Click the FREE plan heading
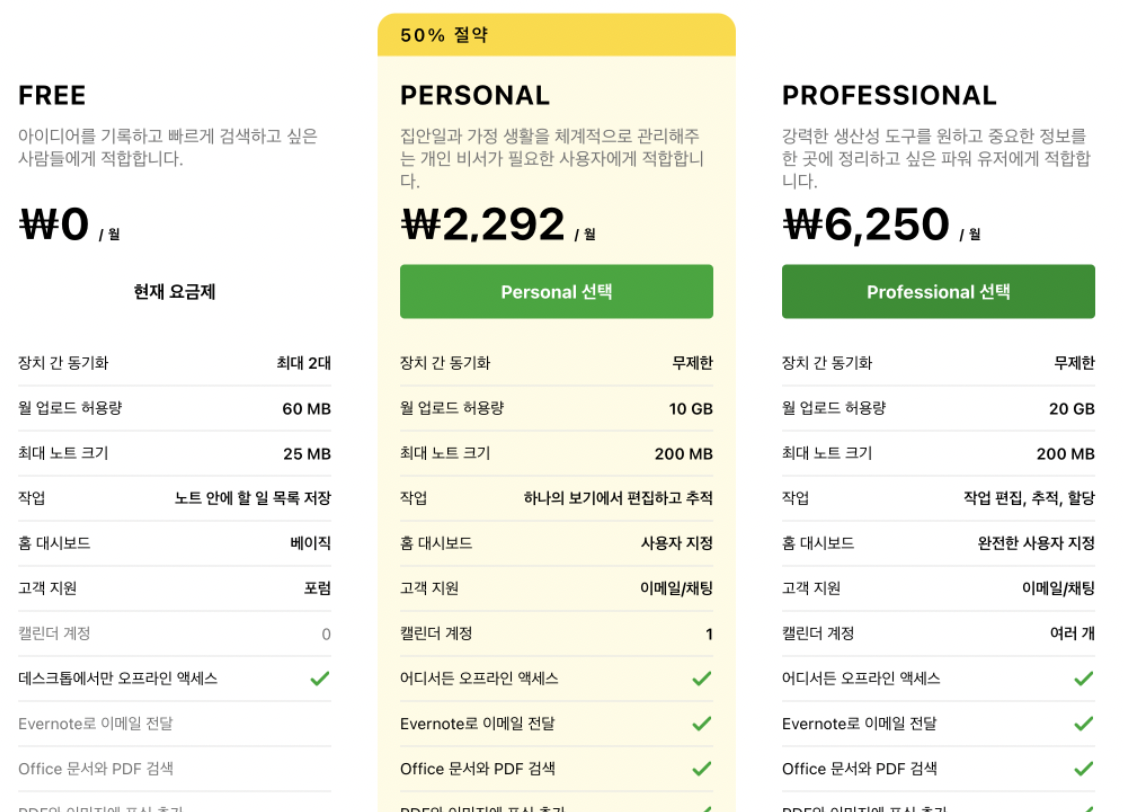This screenshot has height=812, width=1124. 51,95
